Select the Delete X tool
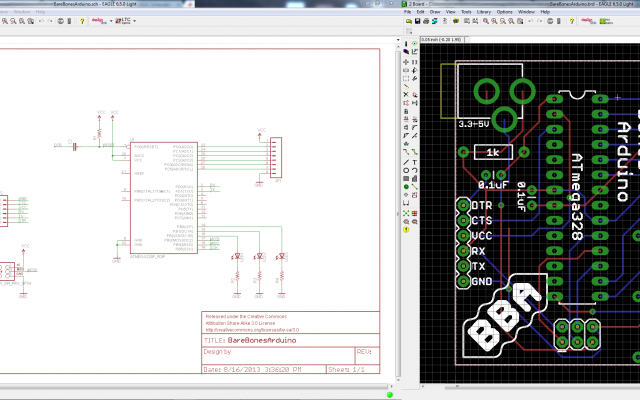Screen dimensions: 640x400 click(x=406, y=94)
